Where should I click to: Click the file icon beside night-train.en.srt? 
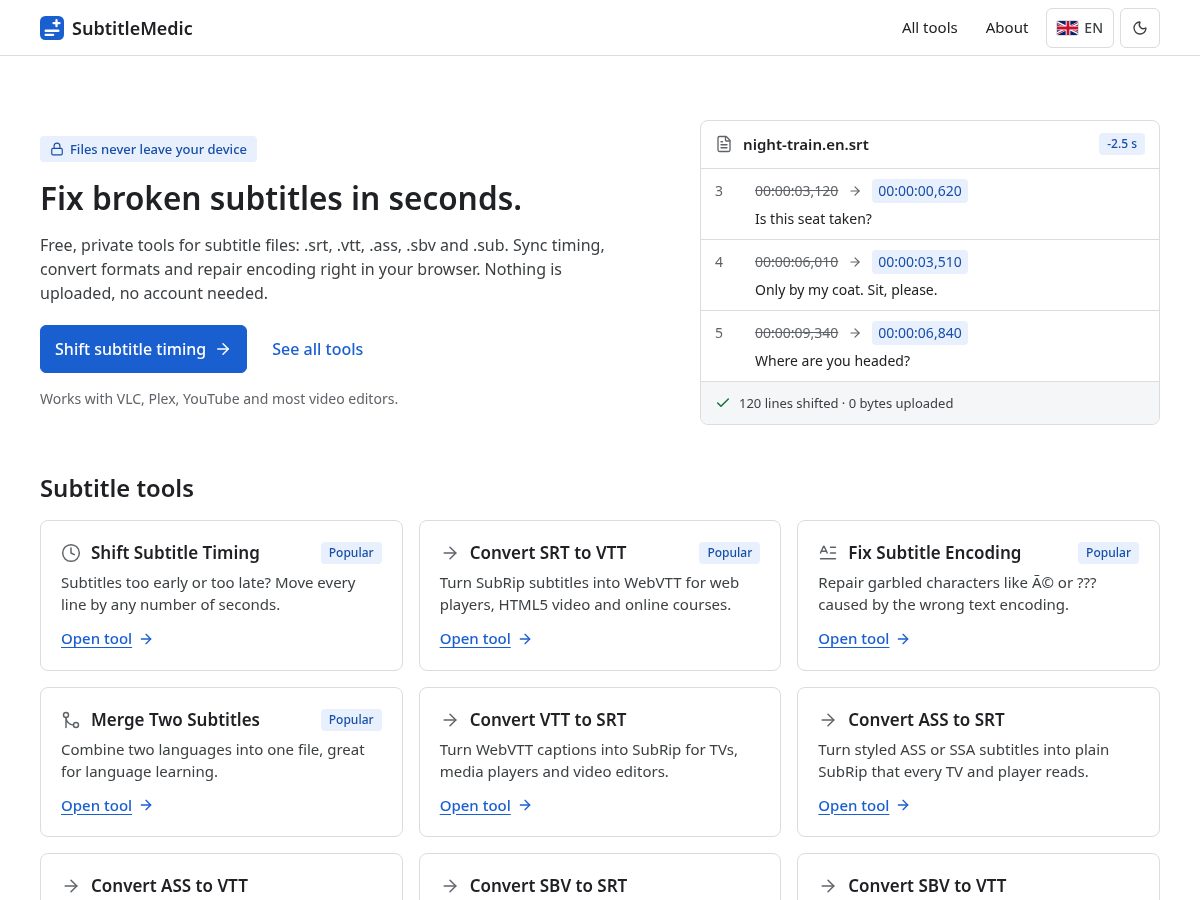click(724, 144)
